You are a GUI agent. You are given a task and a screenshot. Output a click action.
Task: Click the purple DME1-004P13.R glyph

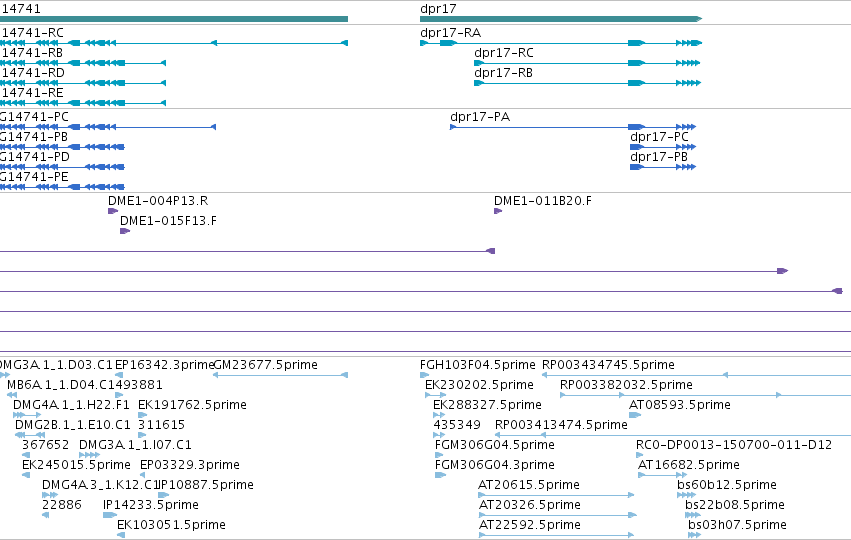(113, 211)
